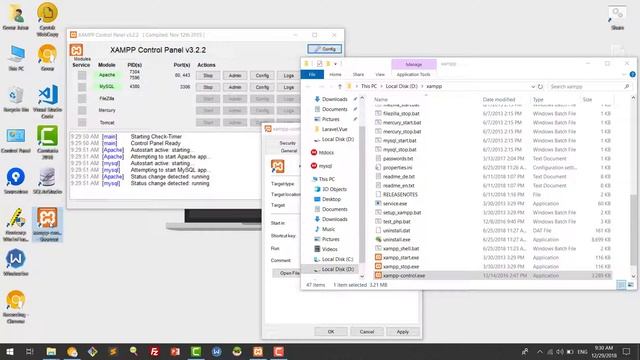
Task: Click Apply in properties dialog
Action: pyautogui.click(x=402, y=331)
